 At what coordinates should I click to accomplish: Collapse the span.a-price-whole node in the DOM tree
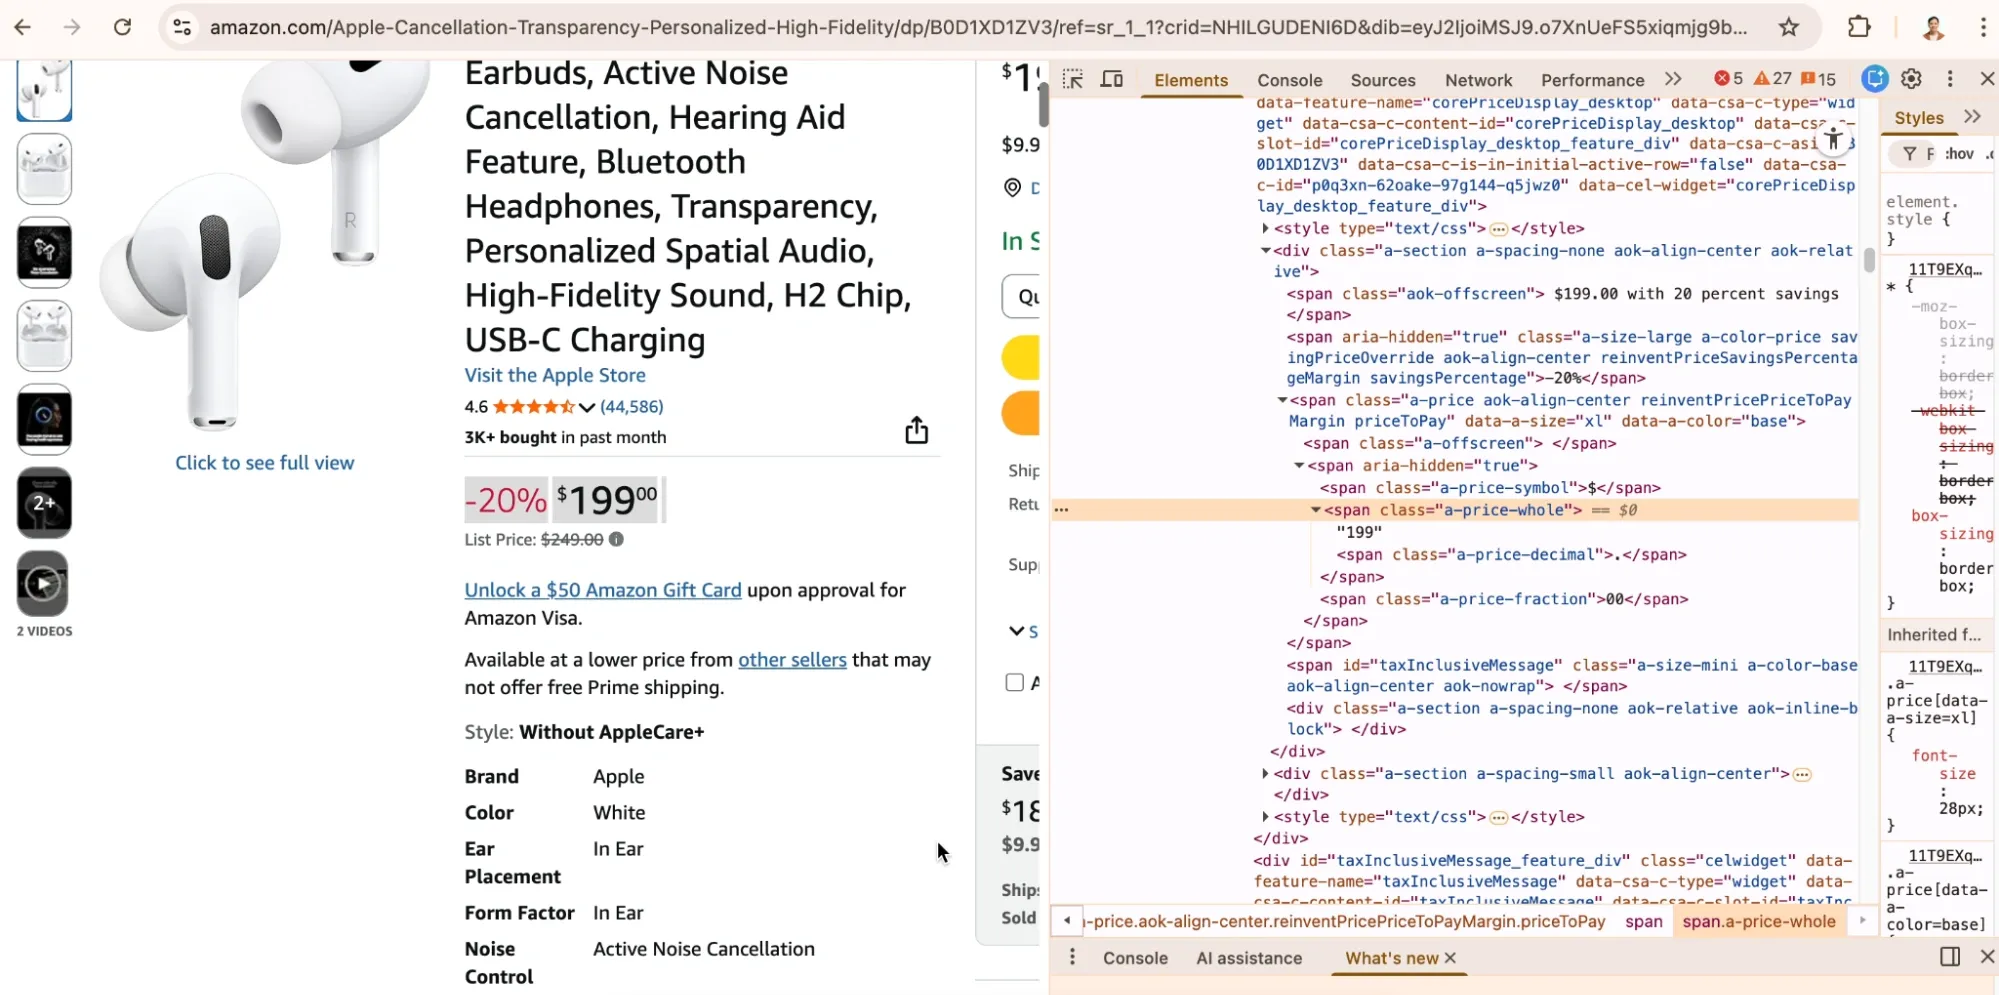[x=1314, y=510]
